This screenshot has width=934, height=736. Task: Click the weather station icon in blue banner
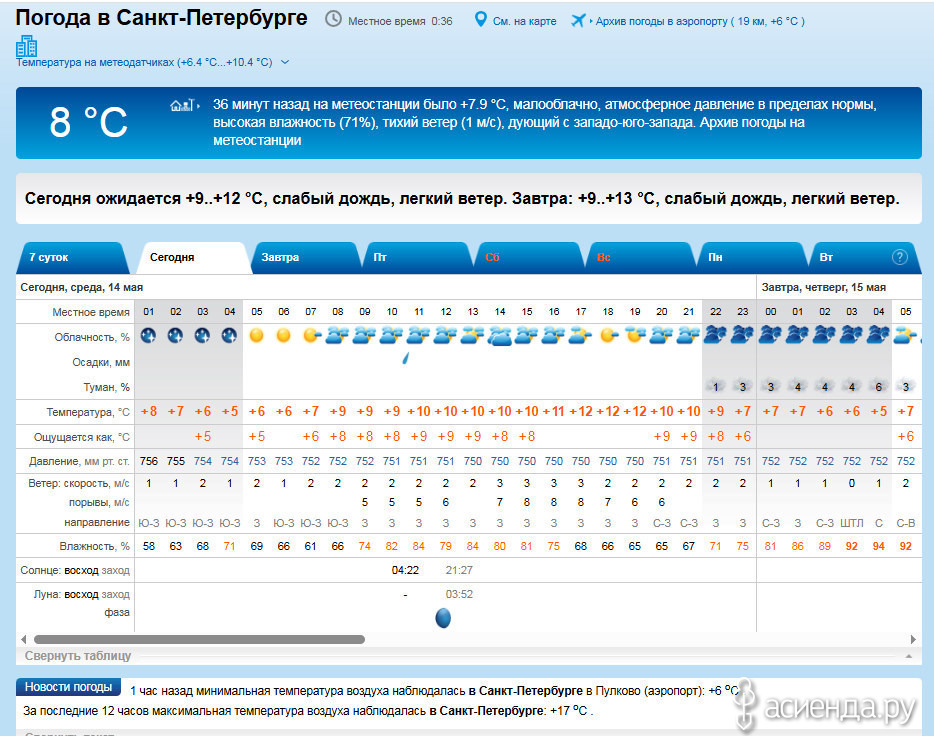[183, 105]
